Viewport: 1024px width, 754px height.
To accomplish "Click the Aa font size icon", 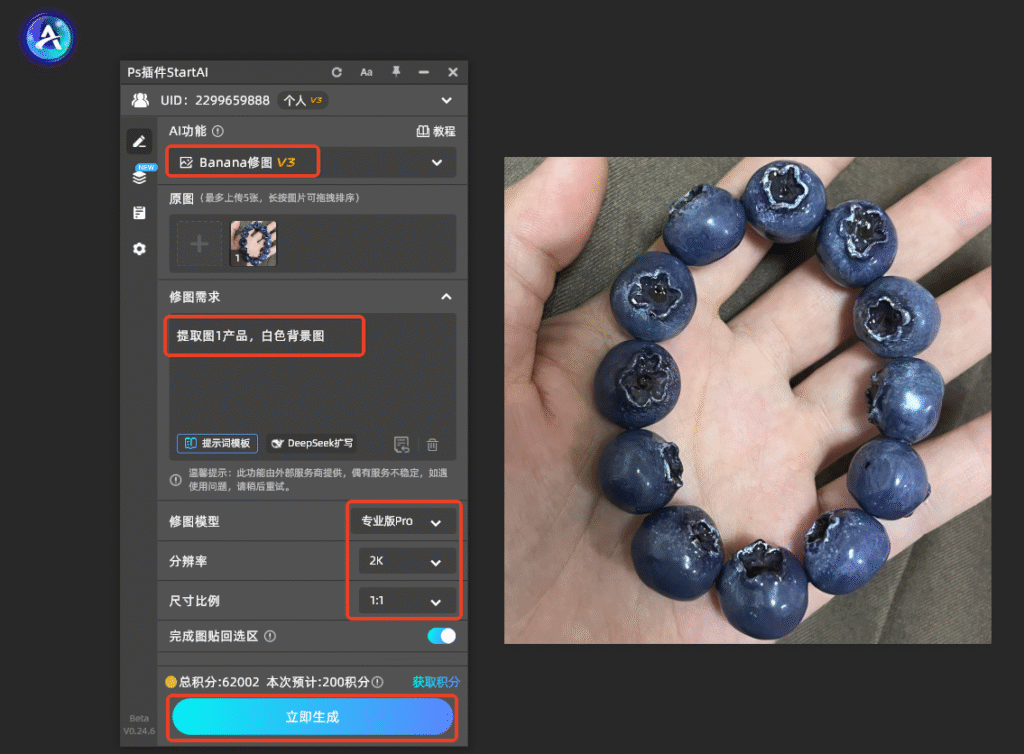I will [366, 72].
